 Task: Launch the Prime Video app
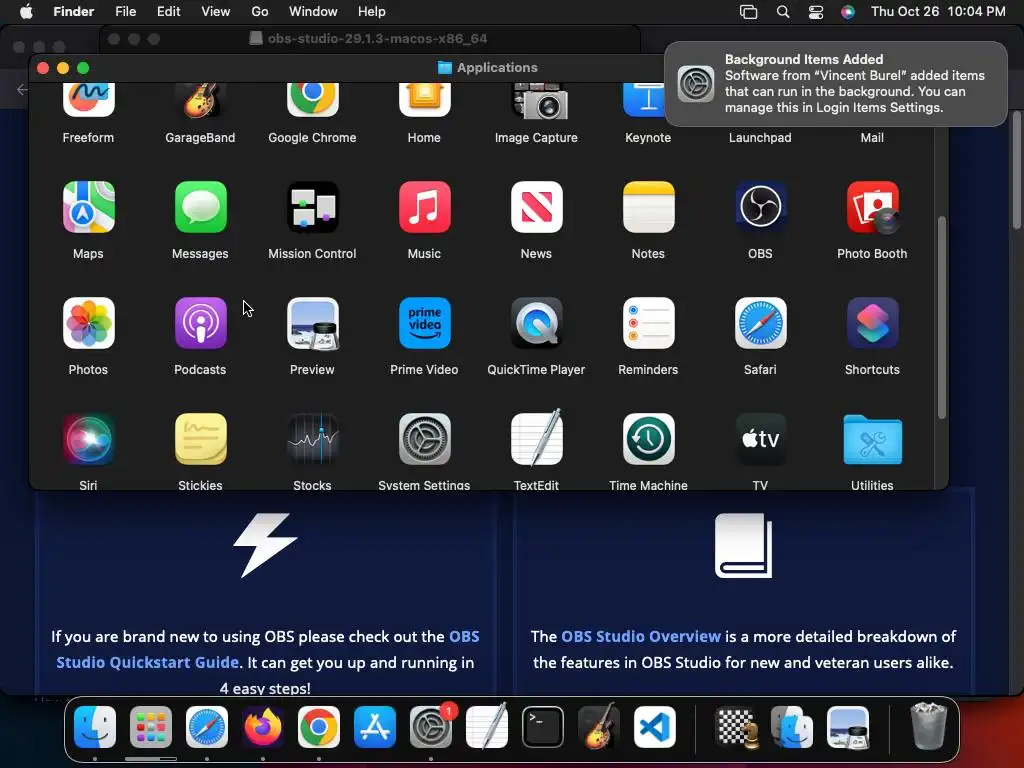(x=424, y=323)
